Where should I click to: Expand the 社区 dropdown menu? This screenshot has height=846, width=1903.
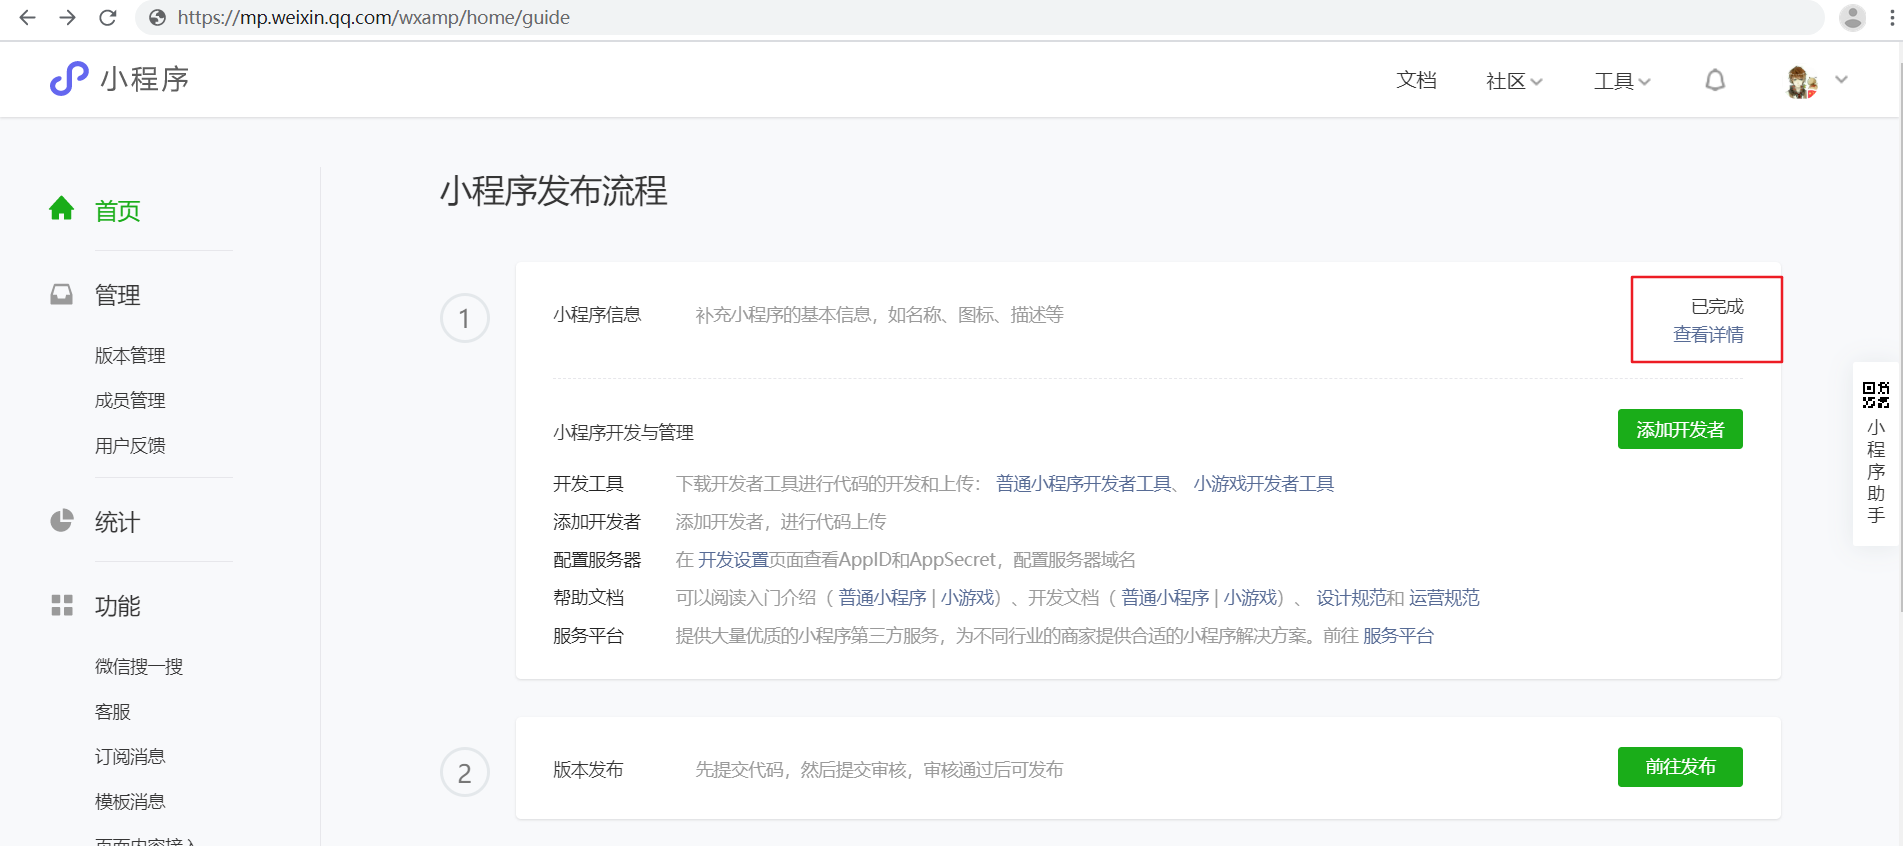click(1514, 81)
